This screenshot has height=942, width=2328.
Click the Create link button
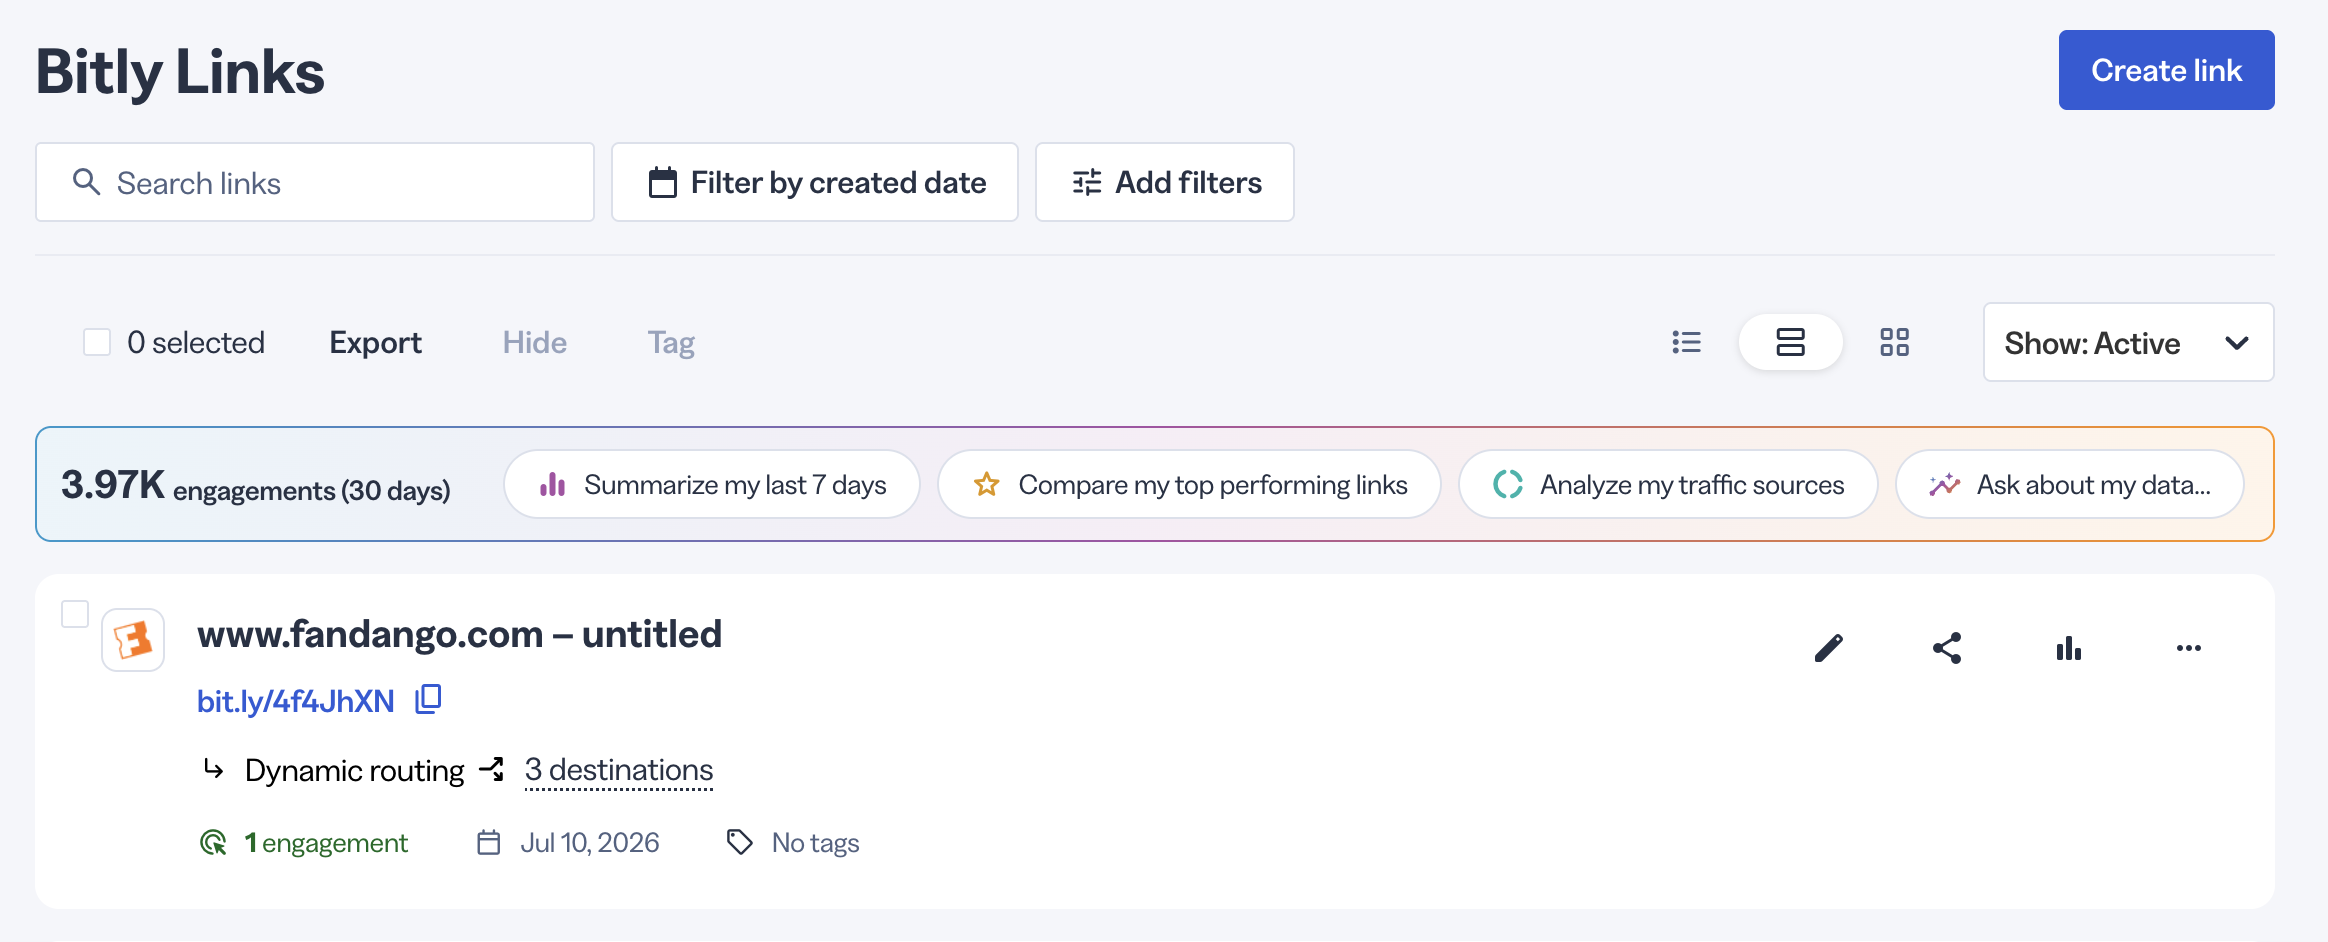[x=2166, y=70]
